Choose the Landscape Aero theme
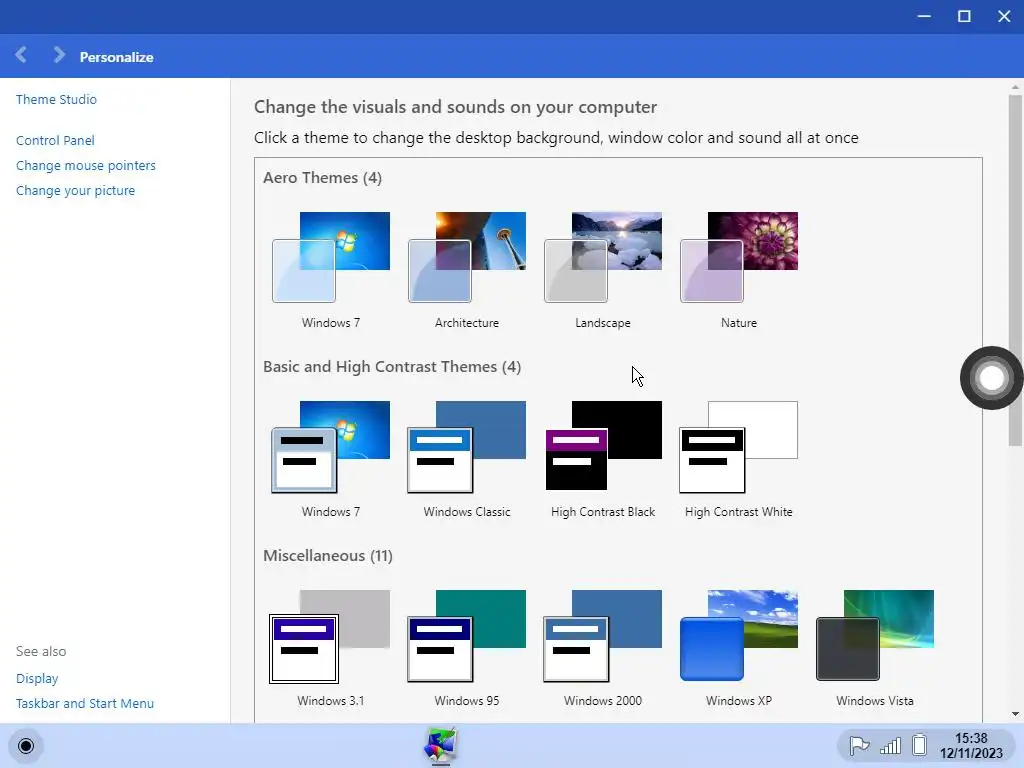 pos(602,269)
